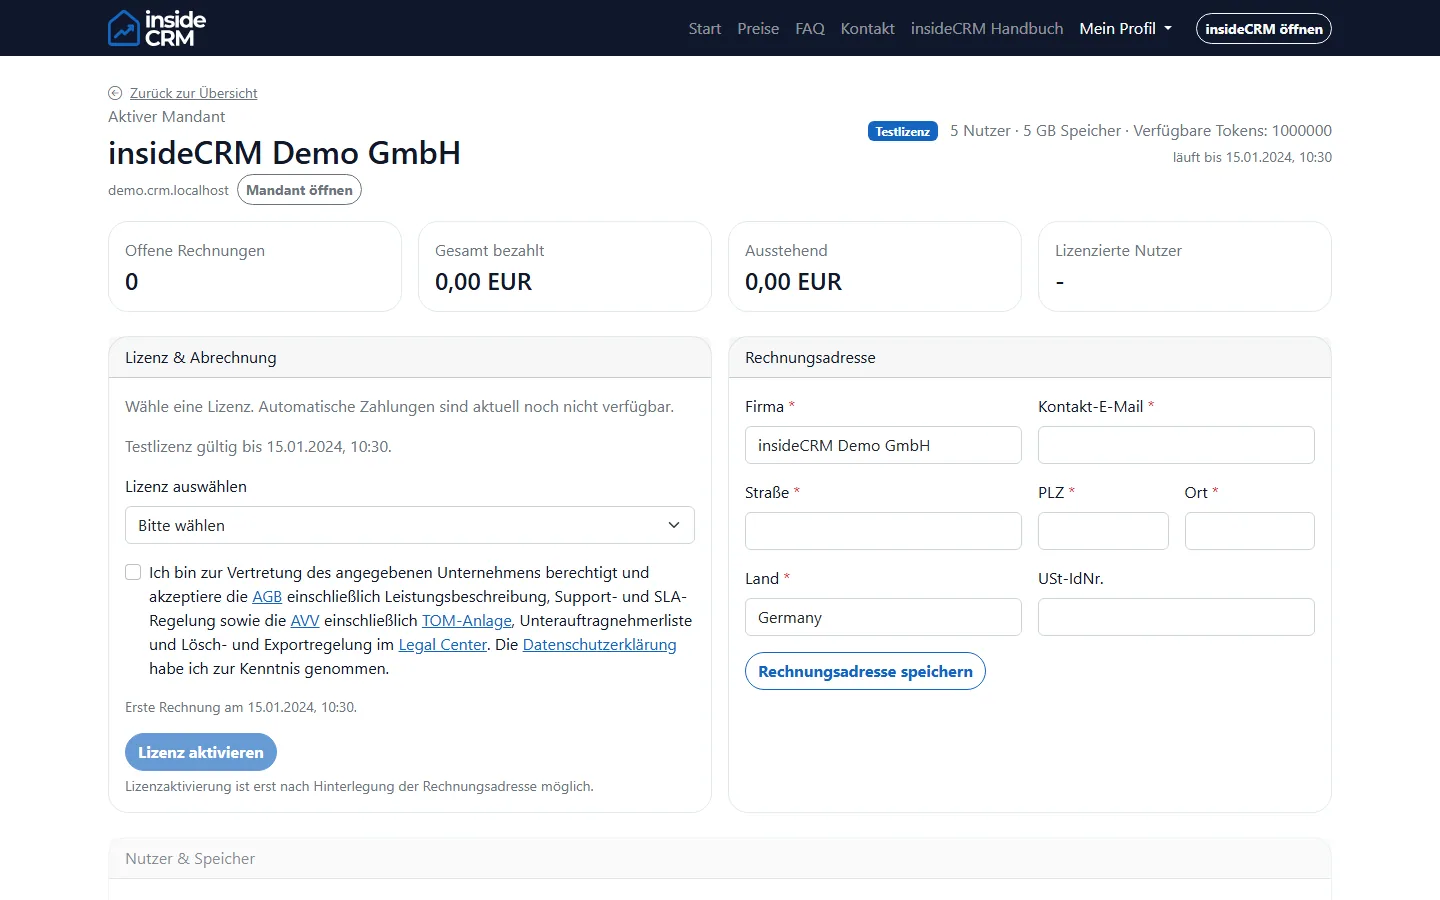Viewport: 1440px width, 900px height.
Task: Visit the Legal Center link
Action: [443, 644]
